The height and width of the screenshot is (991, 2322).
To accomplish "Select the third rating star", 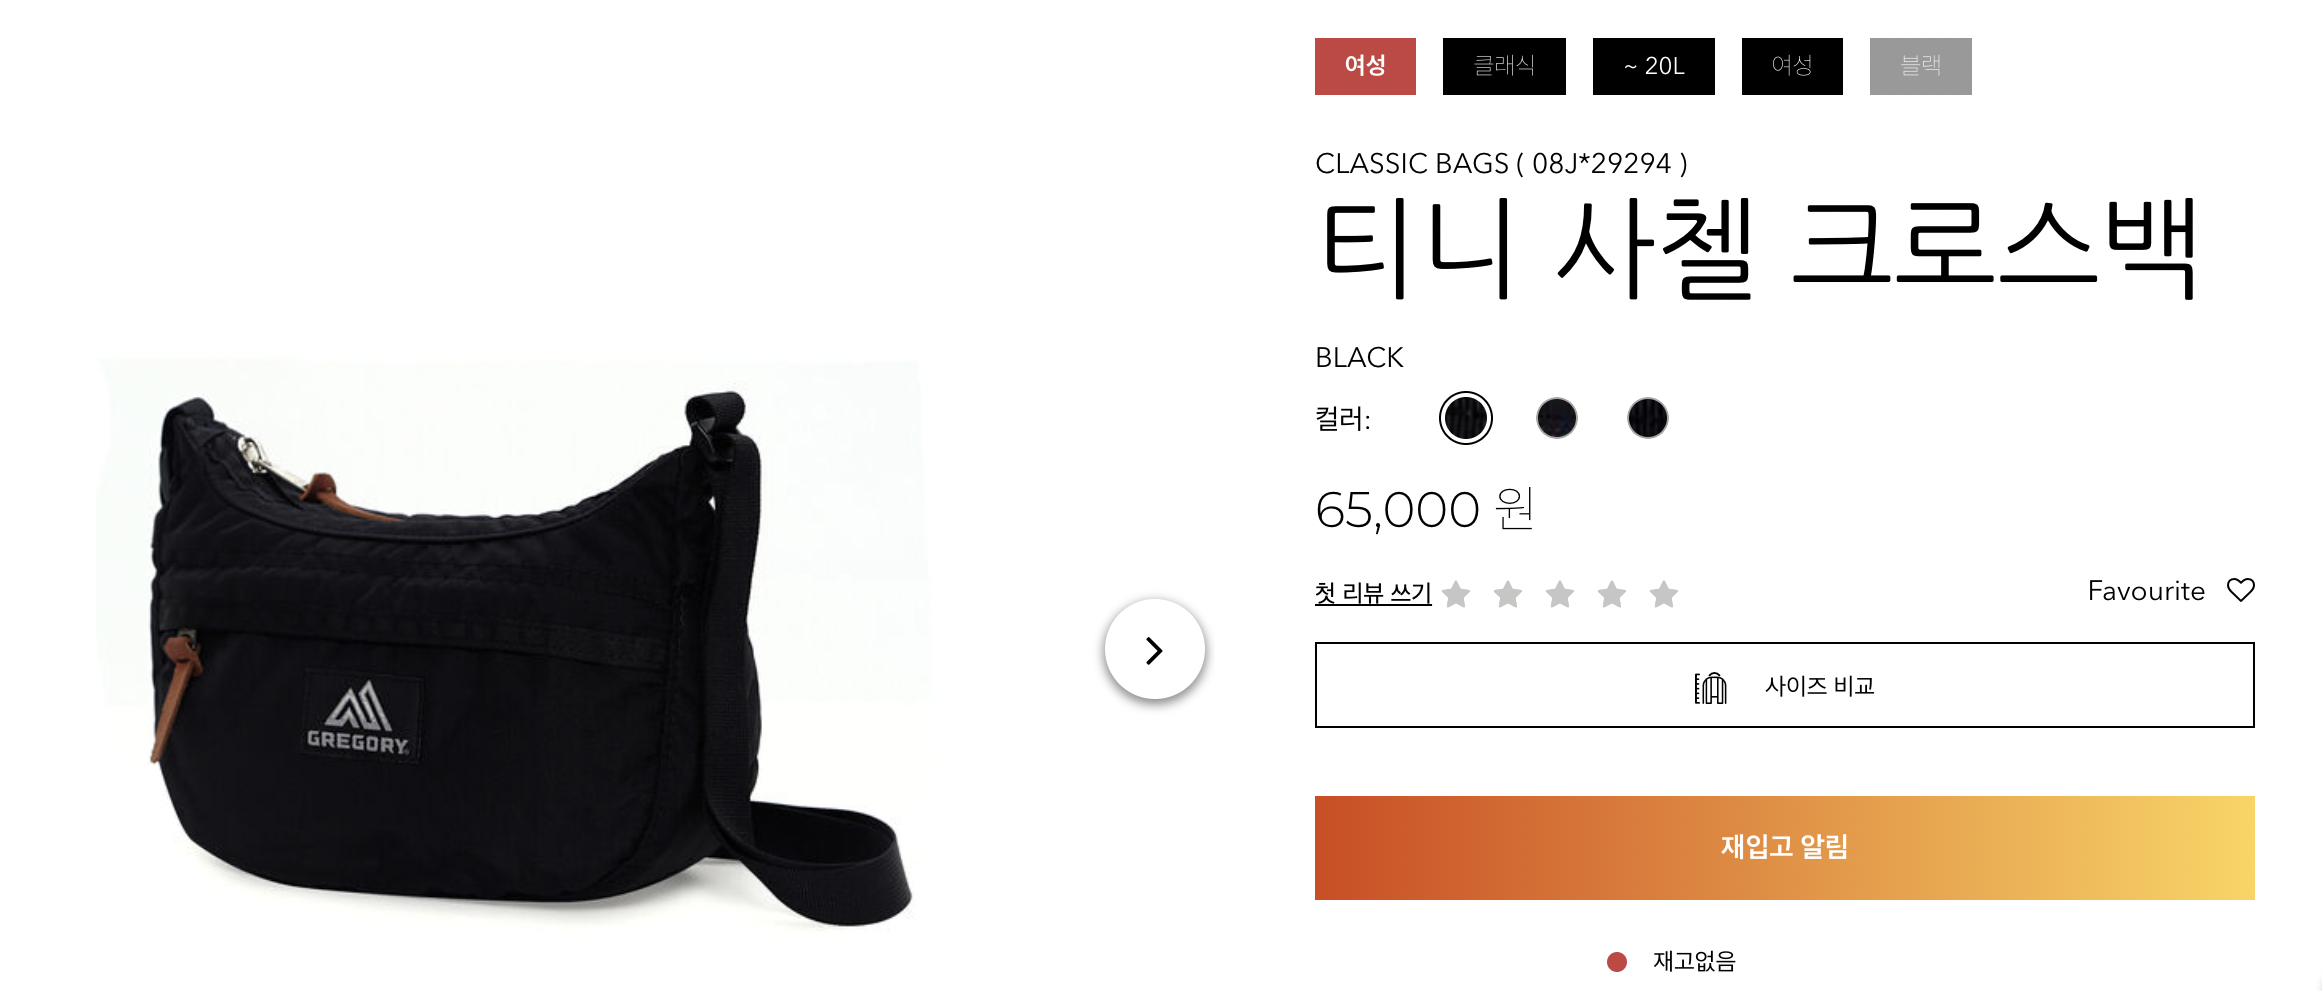I will (1560, 594).
